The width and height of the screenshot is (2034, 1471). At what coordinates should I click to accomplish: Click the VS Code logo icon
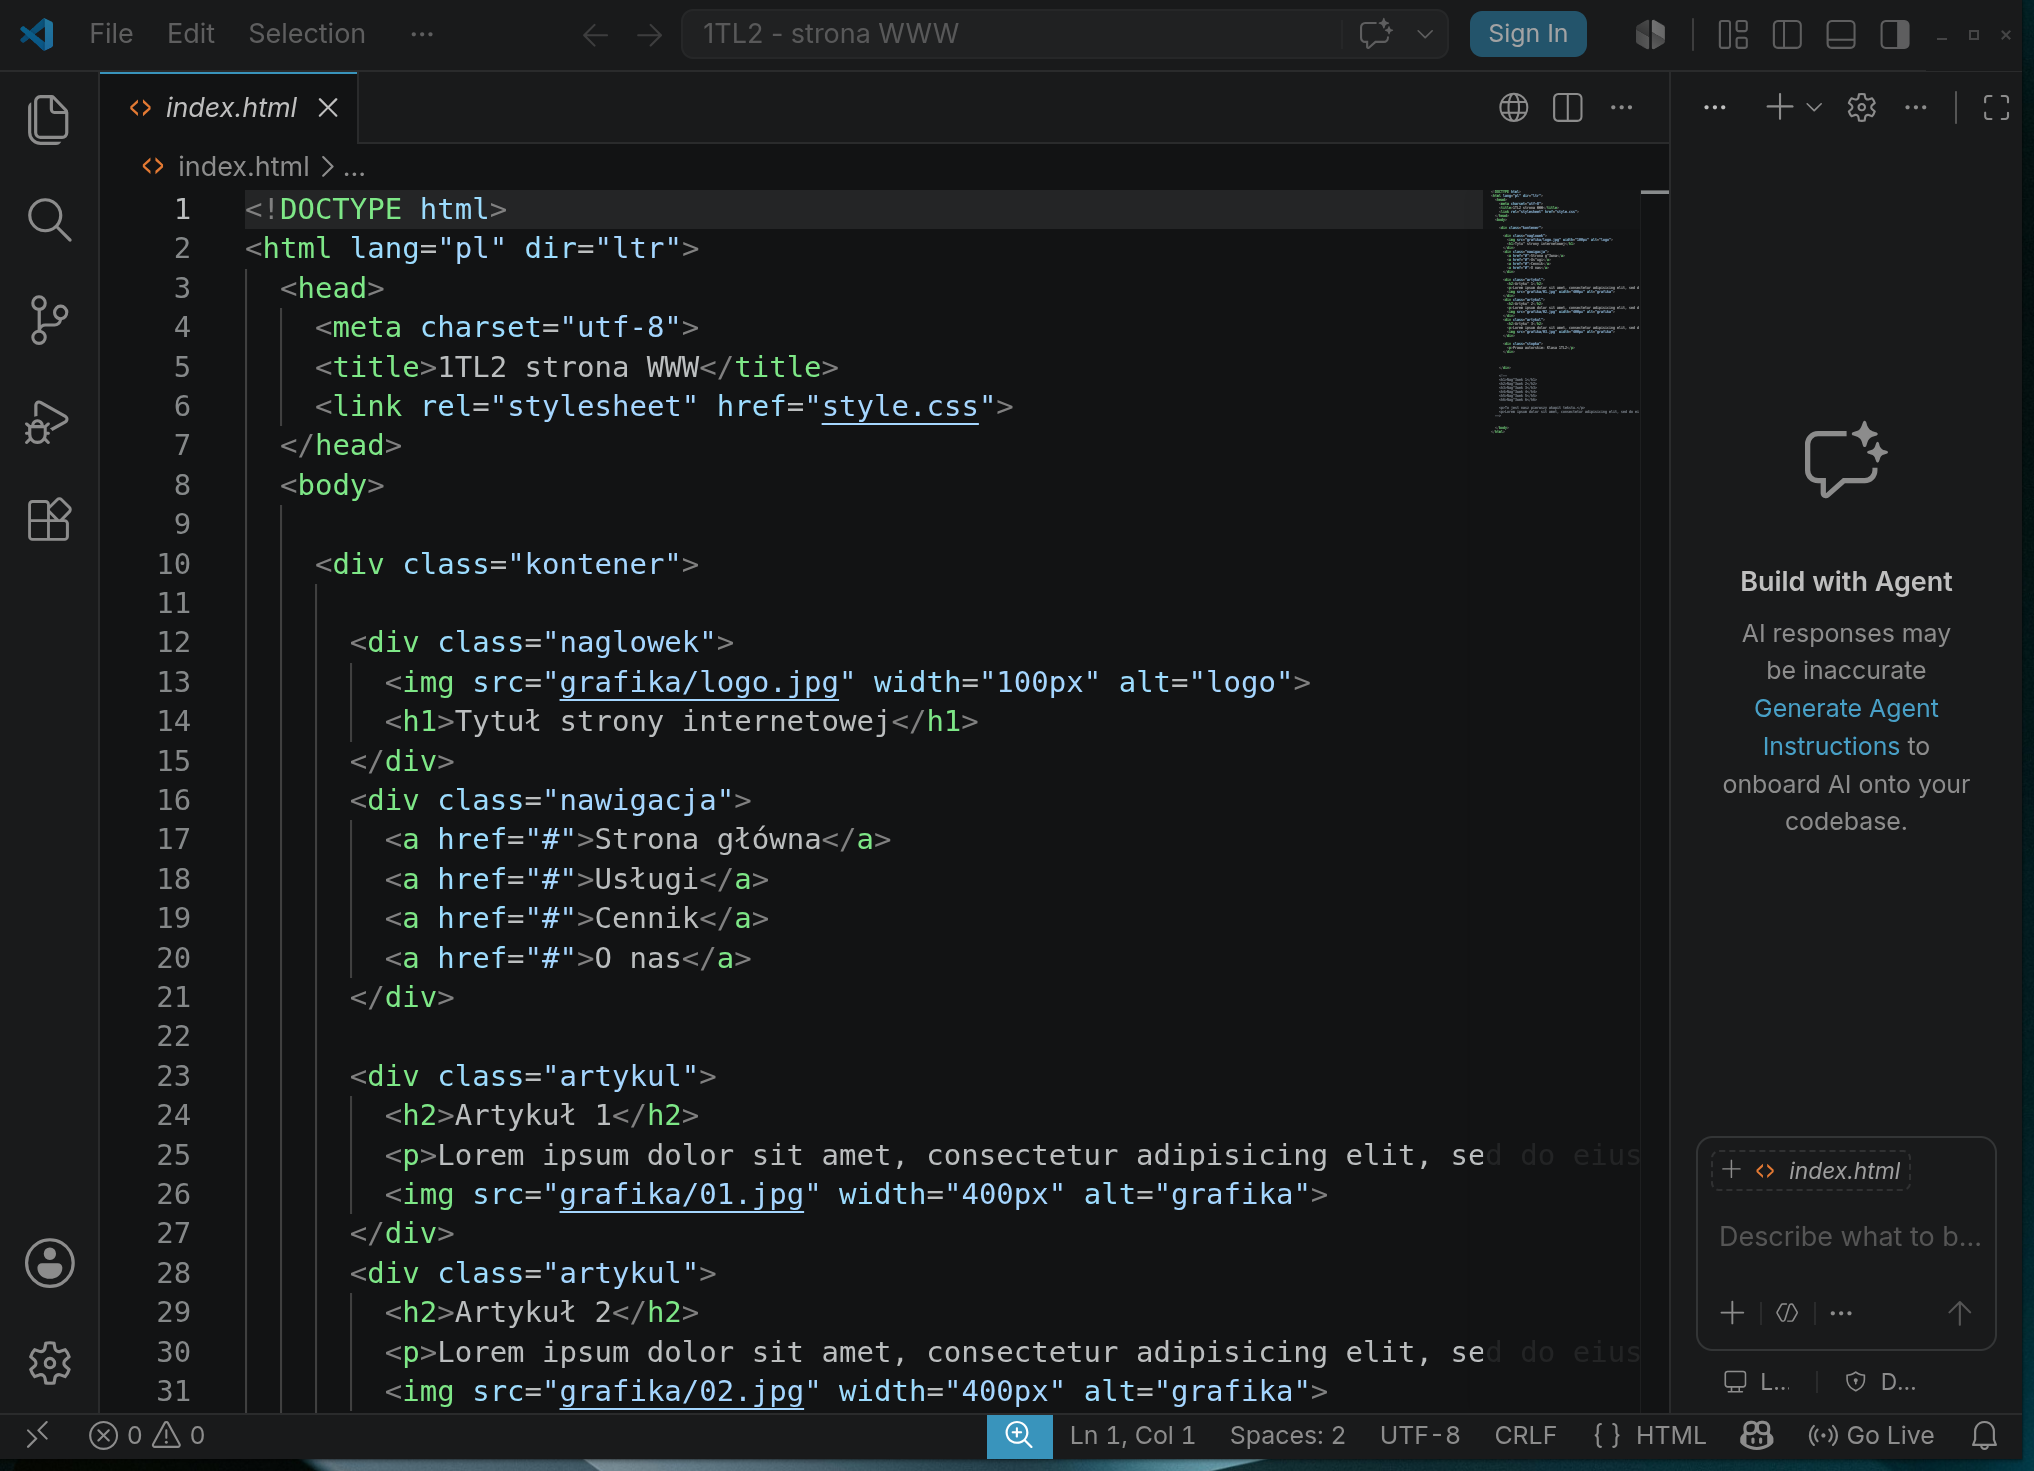(37, 34)
